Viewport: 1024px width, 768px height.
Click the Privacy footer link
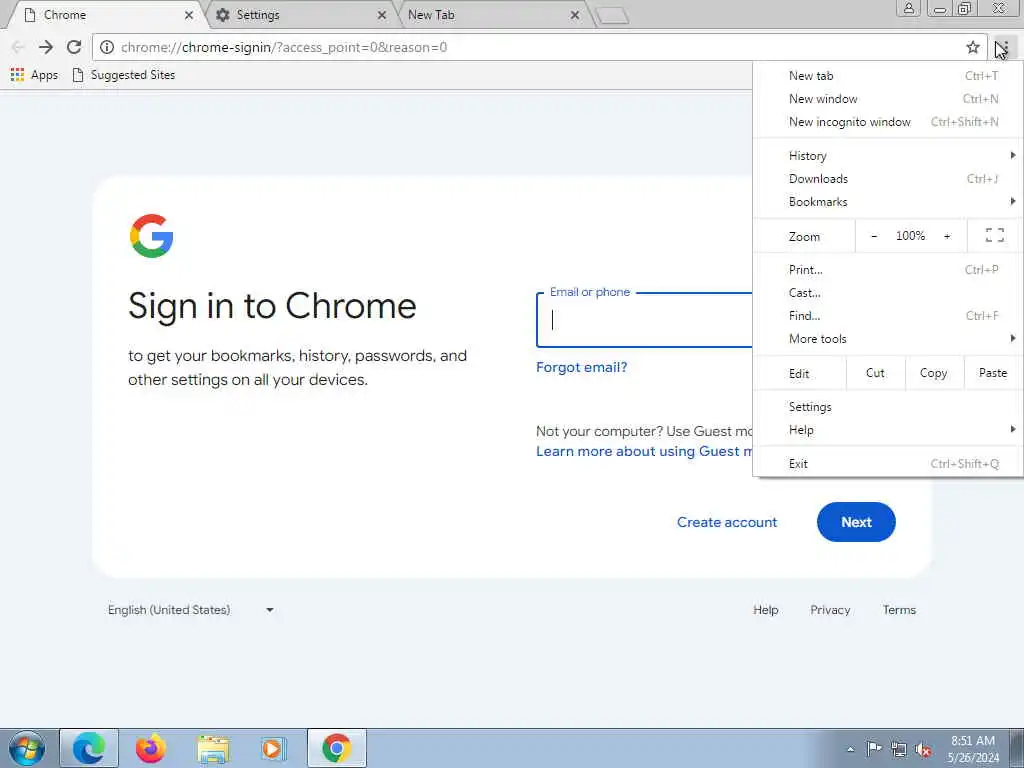(x=830, y=610)
